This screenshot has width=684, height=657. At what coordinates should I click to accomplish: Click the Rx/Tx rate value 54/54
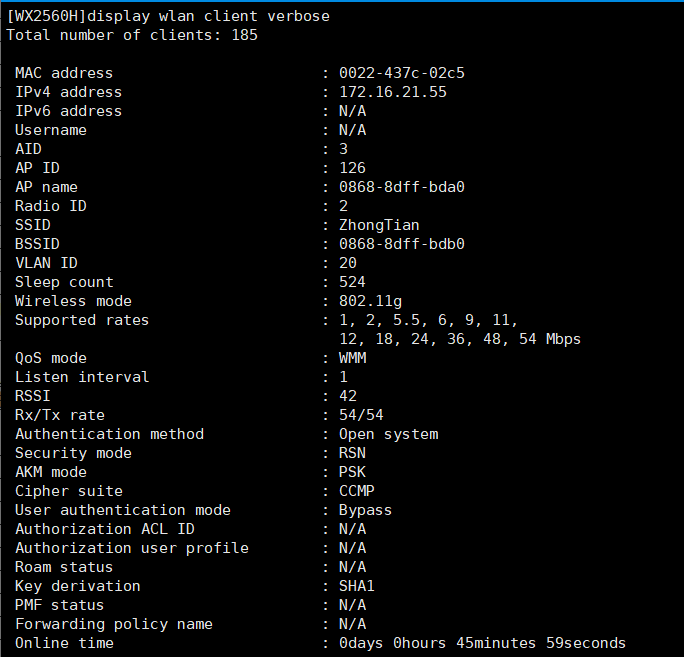point(361,415)
